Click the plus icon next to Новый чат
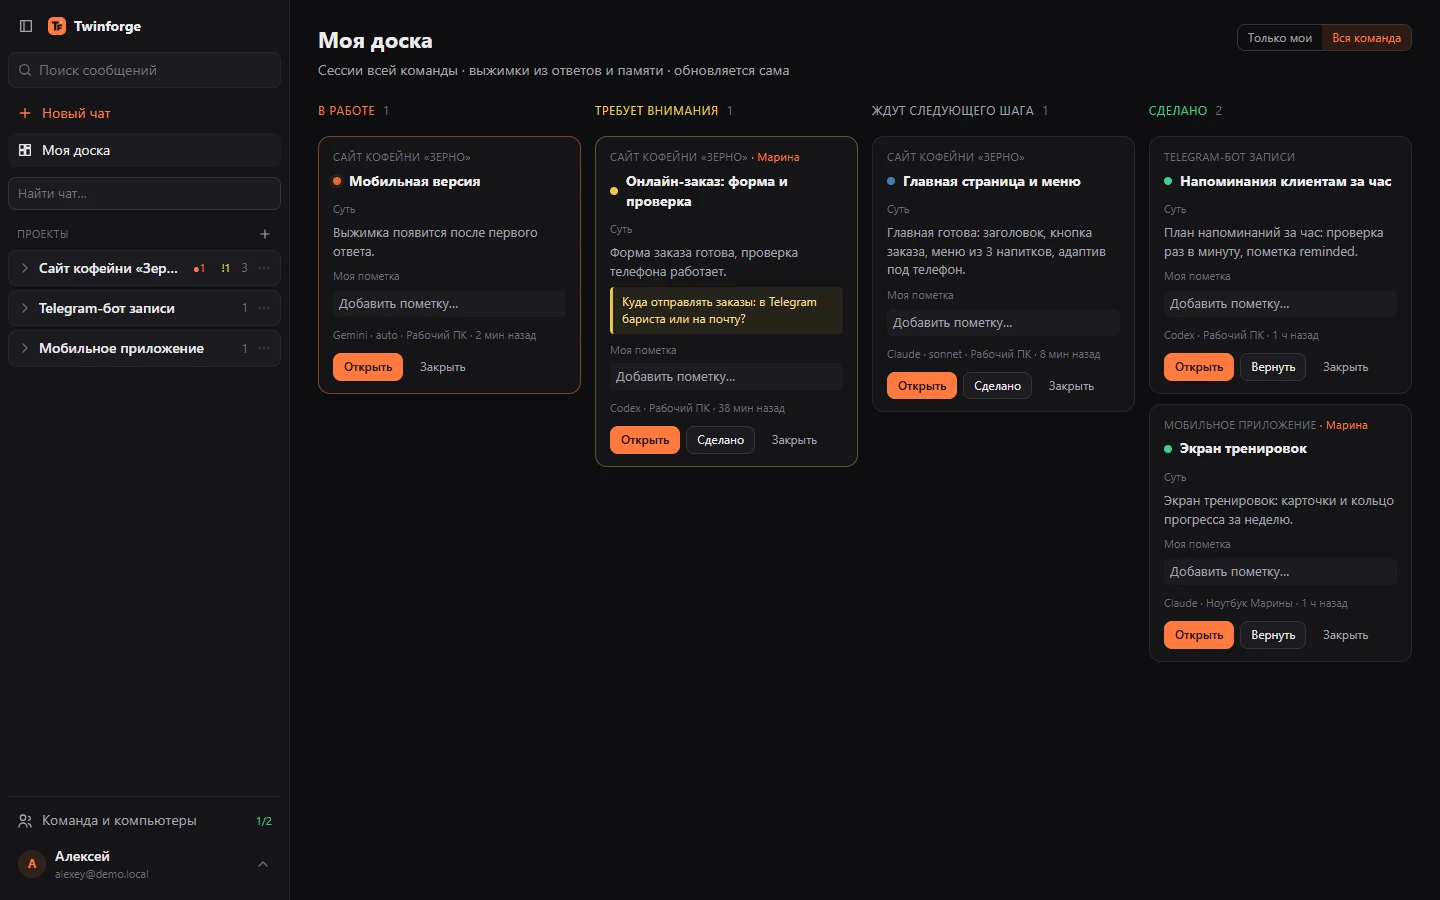This screenshot has width=1440, height=900. point(25,113)
